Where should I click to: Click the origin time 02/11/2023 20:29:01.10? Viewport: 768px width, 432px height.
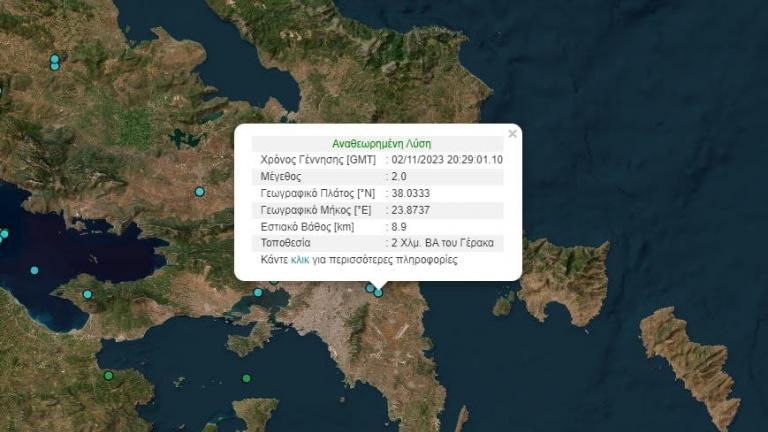click(x=446, y=159)
